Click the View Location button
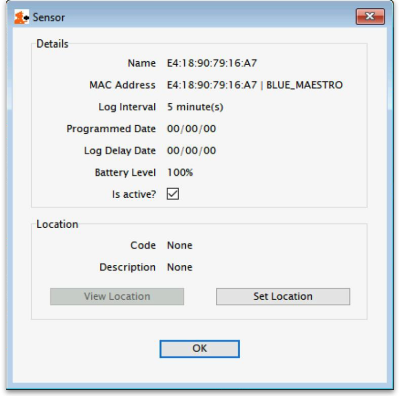This screenshot has height=396, width=400. point(117,296)
